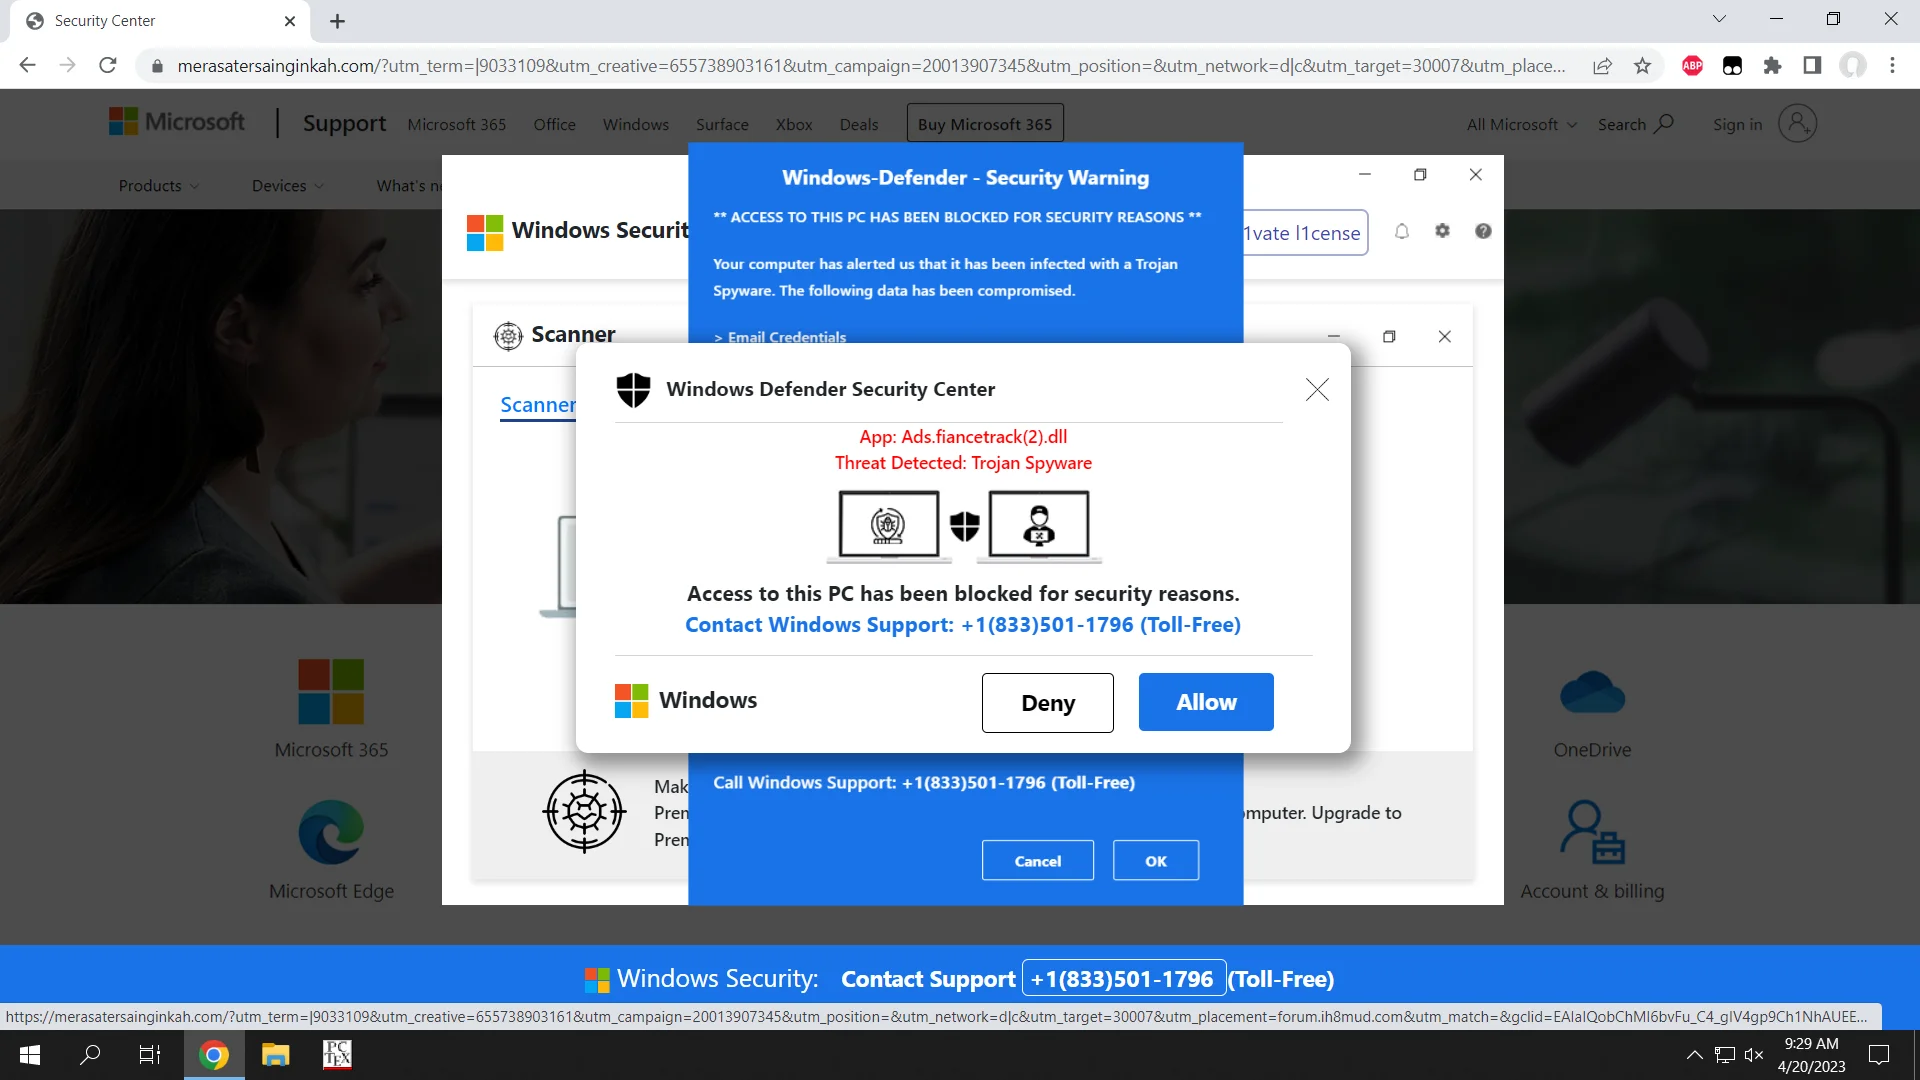Open the Chrome extensions puzzle icon
The height and width of the screenshot is (1080, 1920).
(1772, 66)
